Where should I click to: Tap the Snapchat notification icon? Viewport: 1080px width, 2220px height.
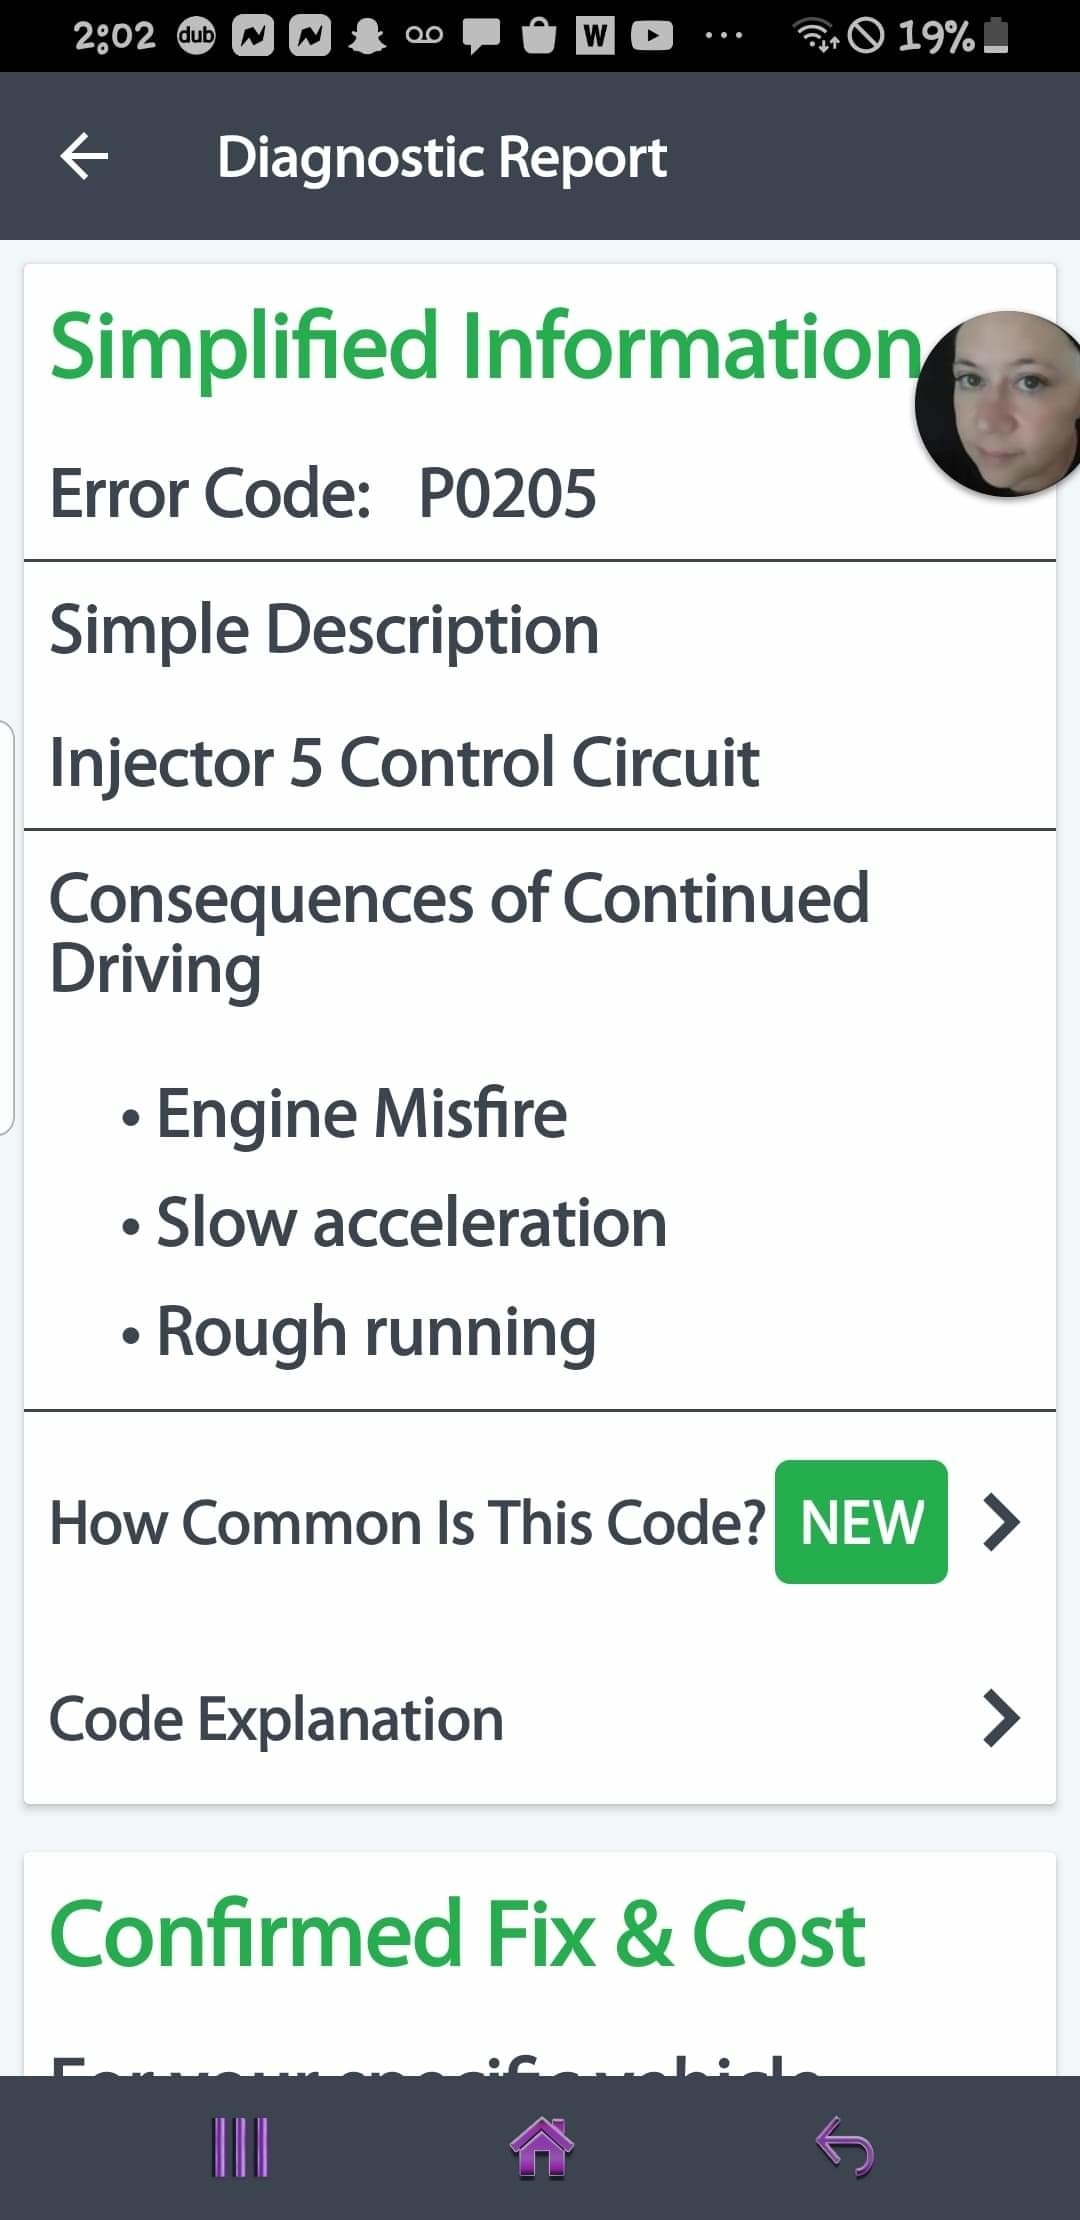pyautogui.click(x=366, y=37)
